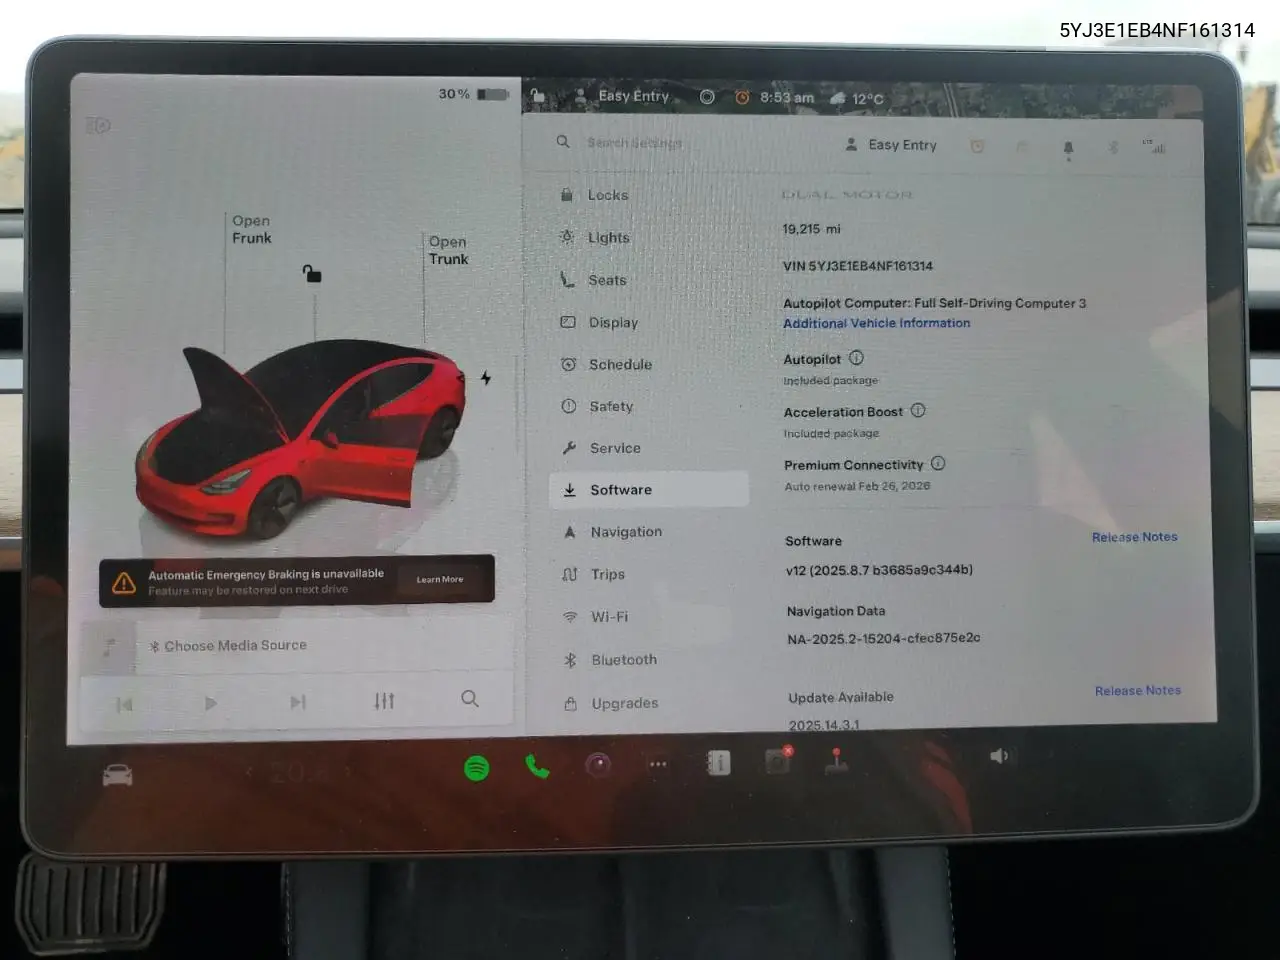1280x960 pixels.
Task: Tap the schedule clock icon in settings header
Action: click(x=977, y=146)
